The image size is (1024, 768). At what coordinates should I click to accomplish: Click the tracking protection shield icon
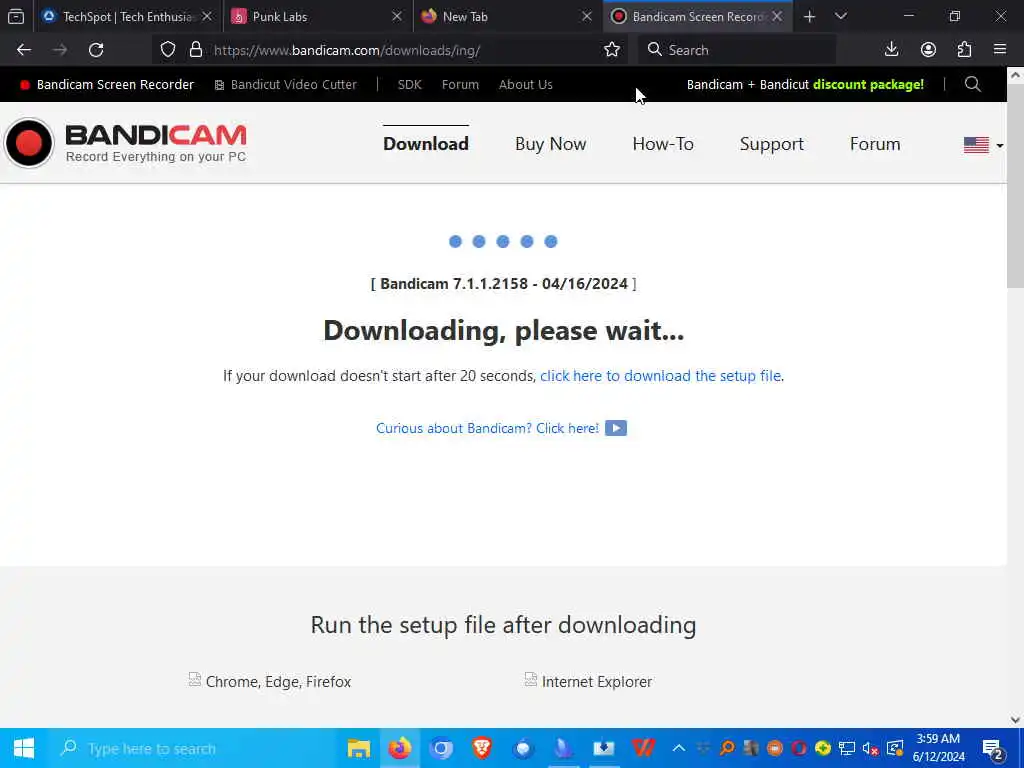point(168,50)
